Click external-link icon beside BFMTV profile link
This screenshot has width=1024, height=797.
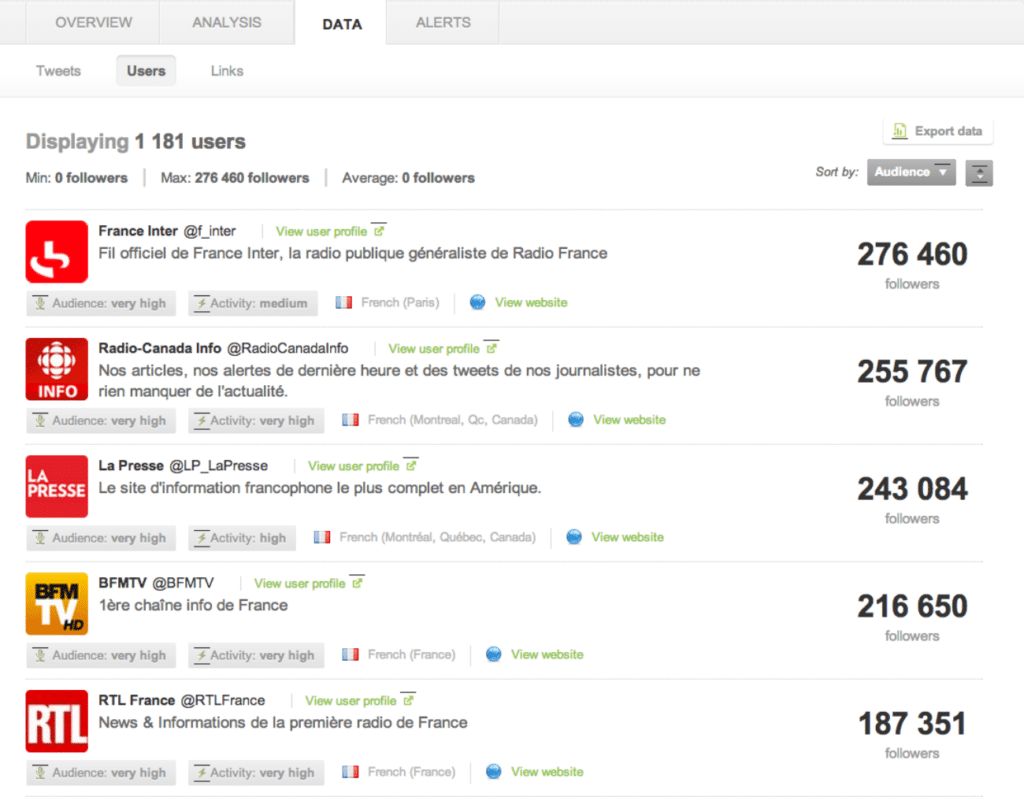[x=357, y=582]
